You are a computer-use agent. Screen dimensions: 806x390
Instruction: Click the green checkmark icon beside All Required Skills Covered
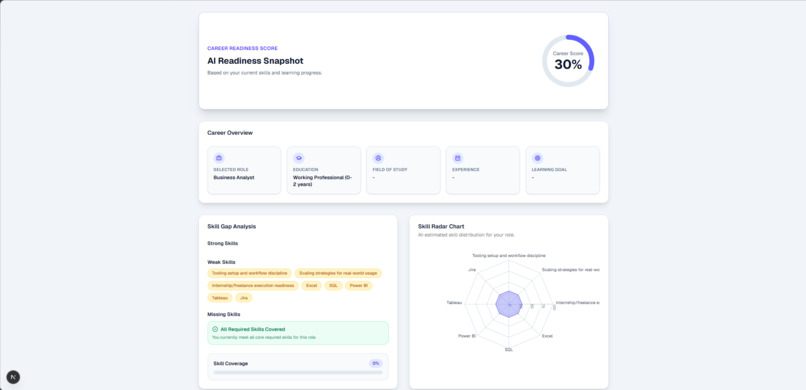pyautogui.click(x=215, y=329)
